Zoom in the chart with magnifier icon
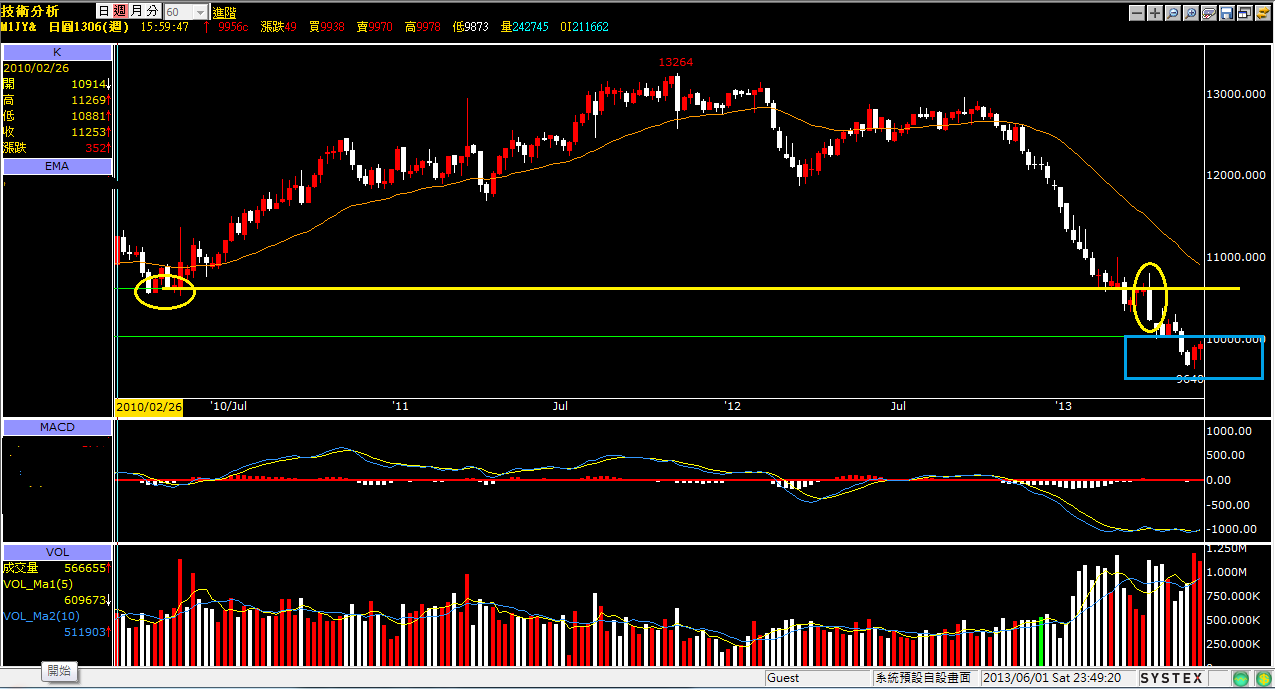This screenshot has width=1275, height=689. click(1191, 13)
